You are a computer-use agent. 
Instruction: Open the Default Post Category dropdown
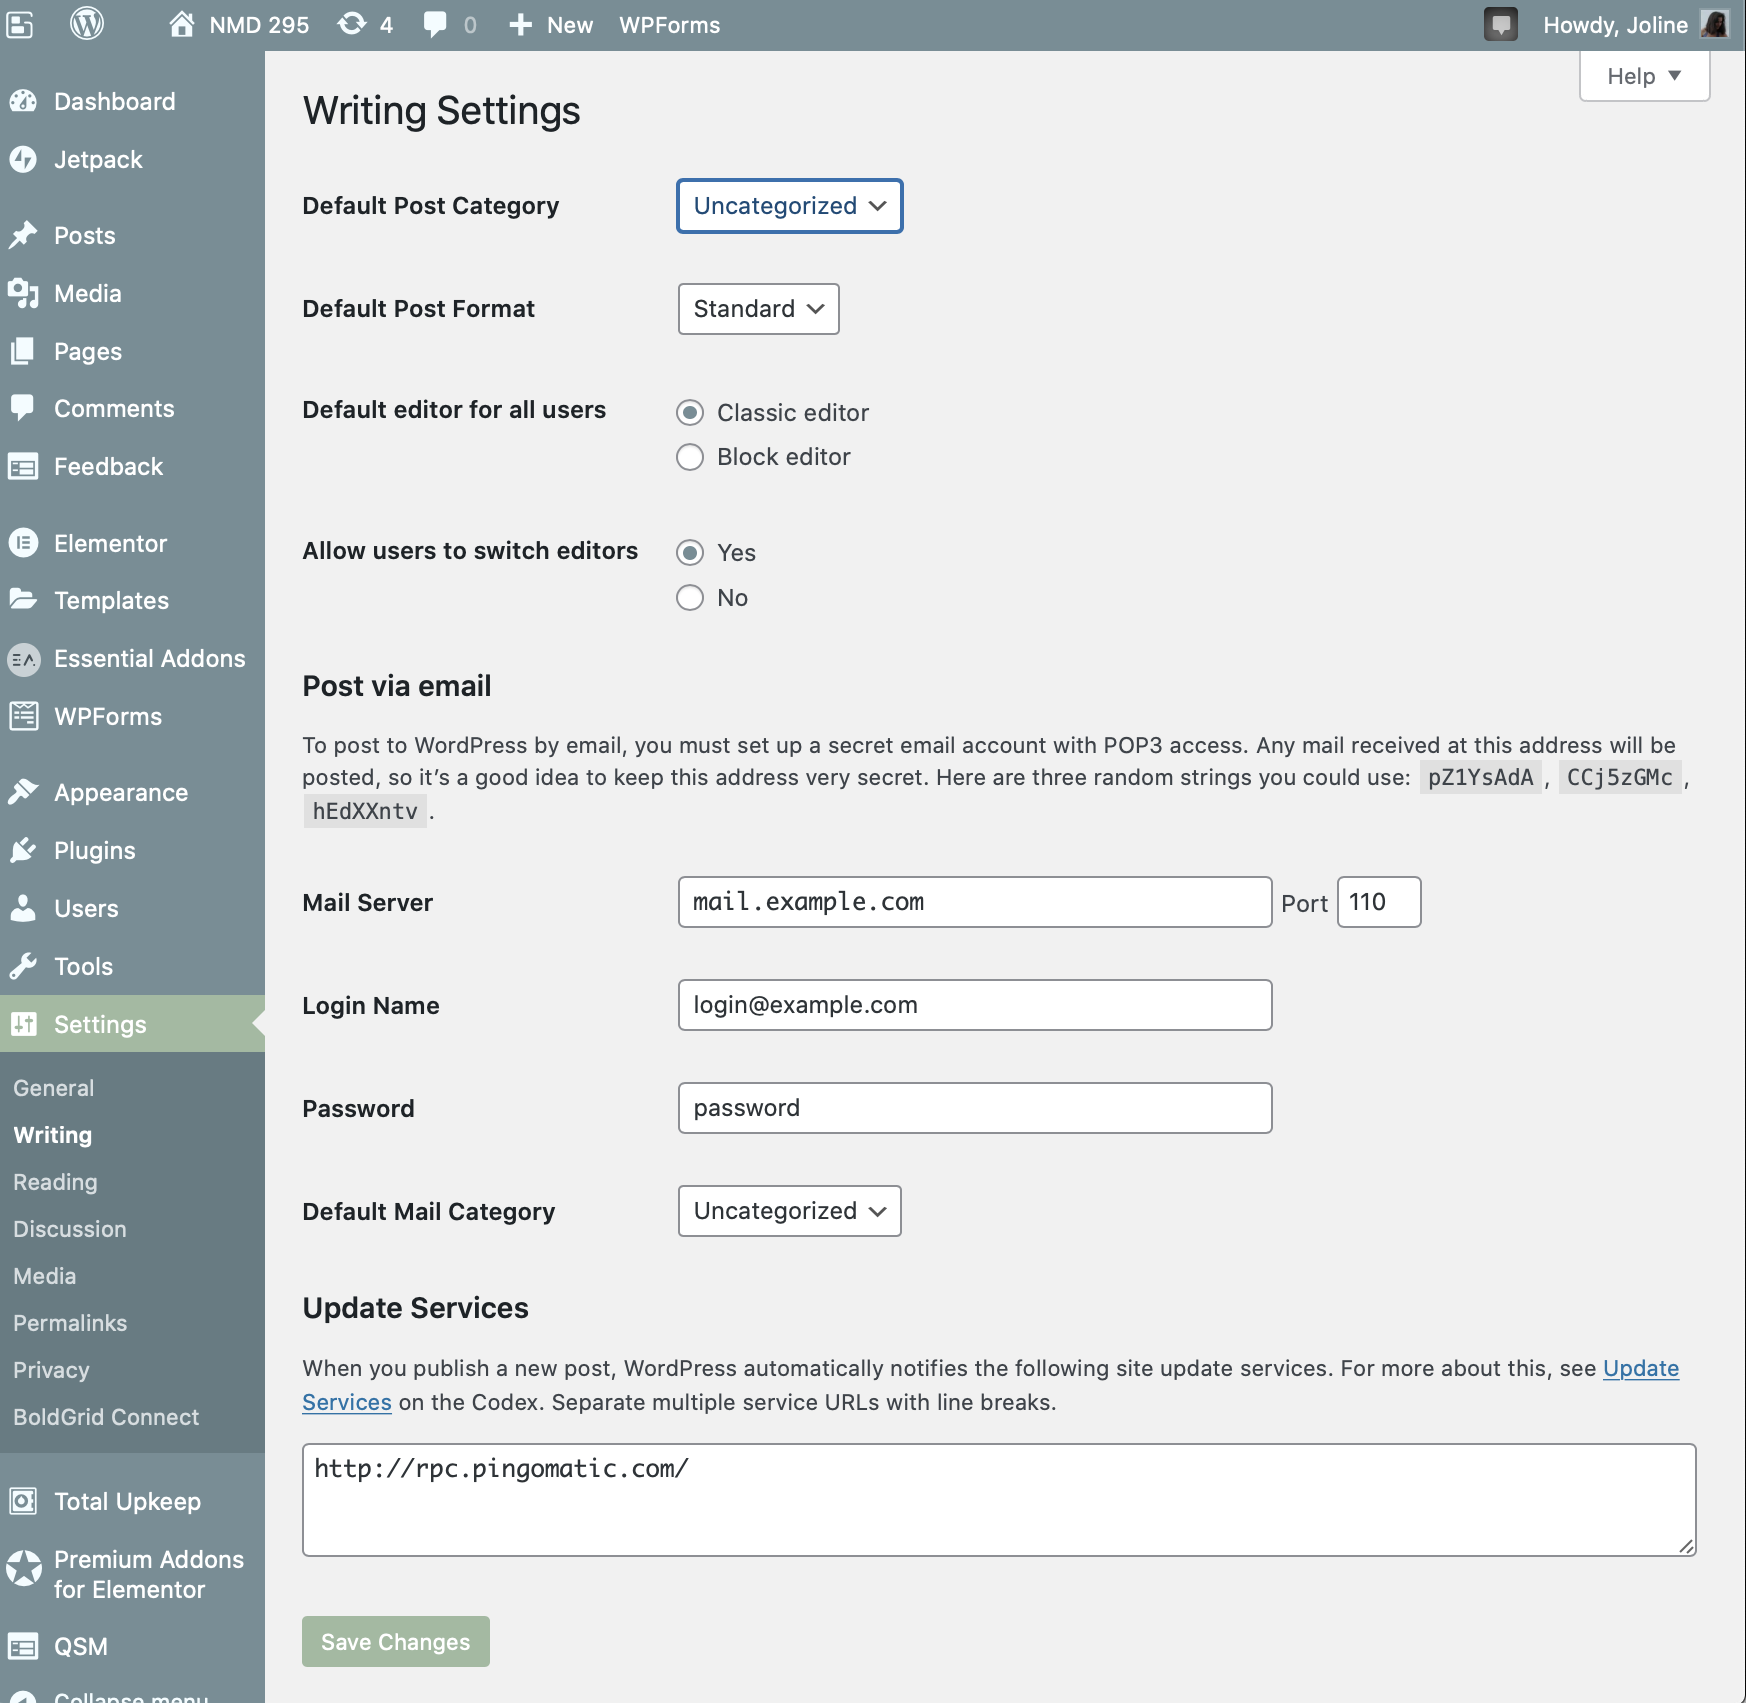coord(789,206)
